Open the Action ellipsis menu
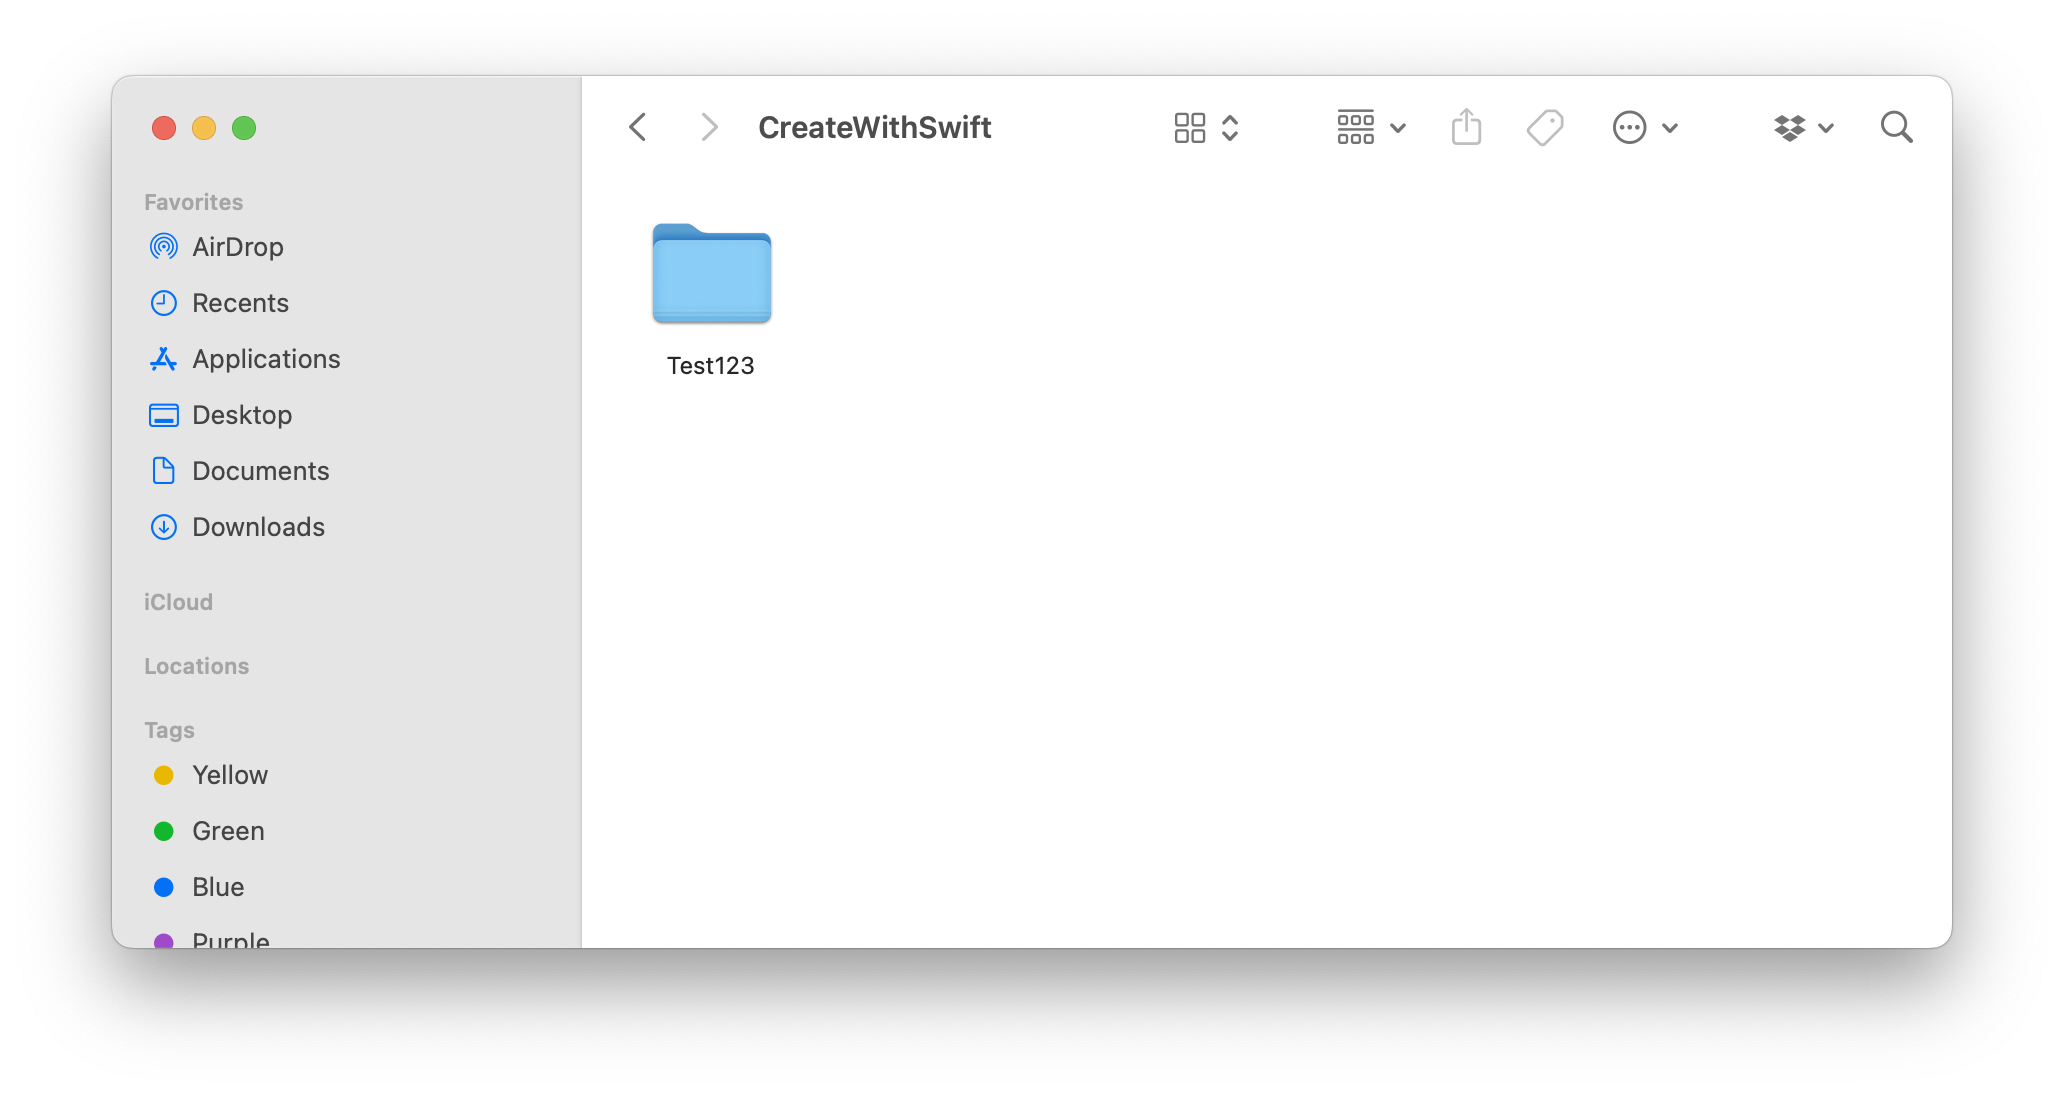 1643,128
